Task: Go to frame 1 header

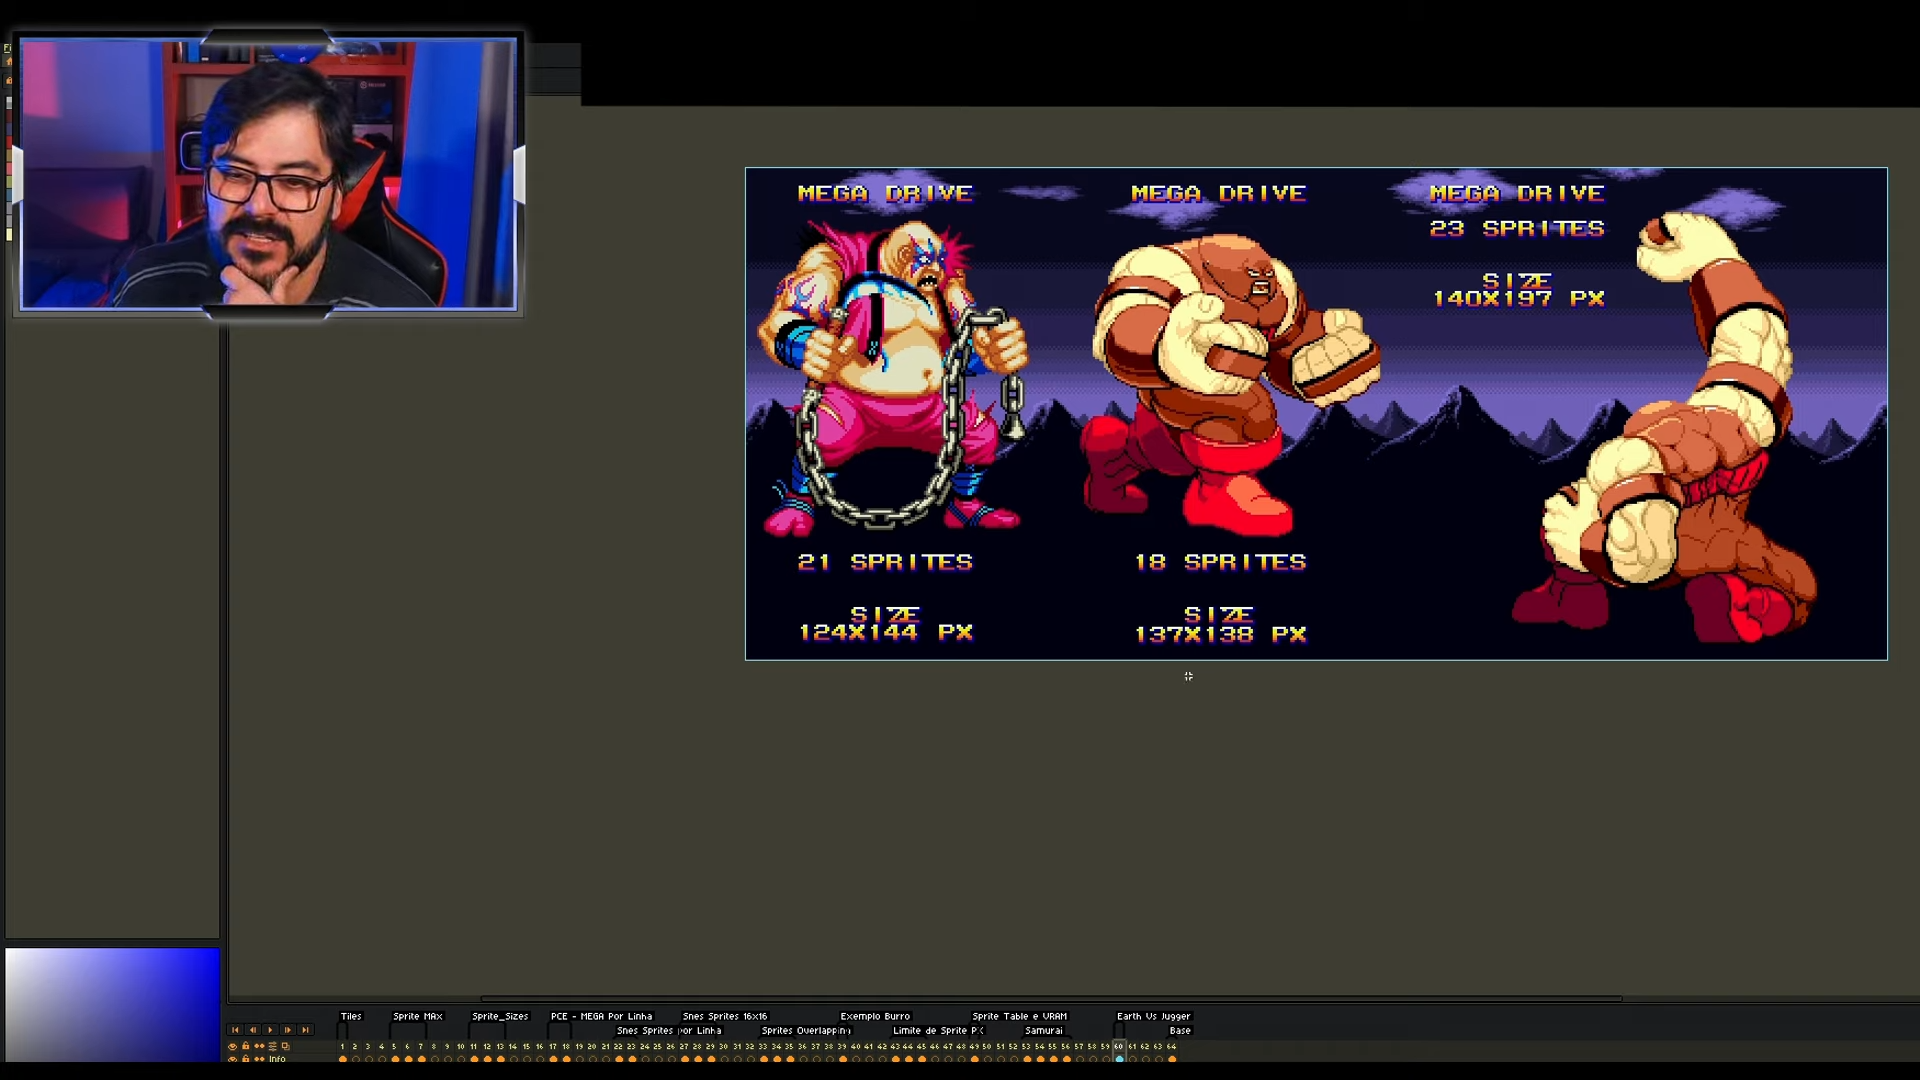Action: point(342,1046)
